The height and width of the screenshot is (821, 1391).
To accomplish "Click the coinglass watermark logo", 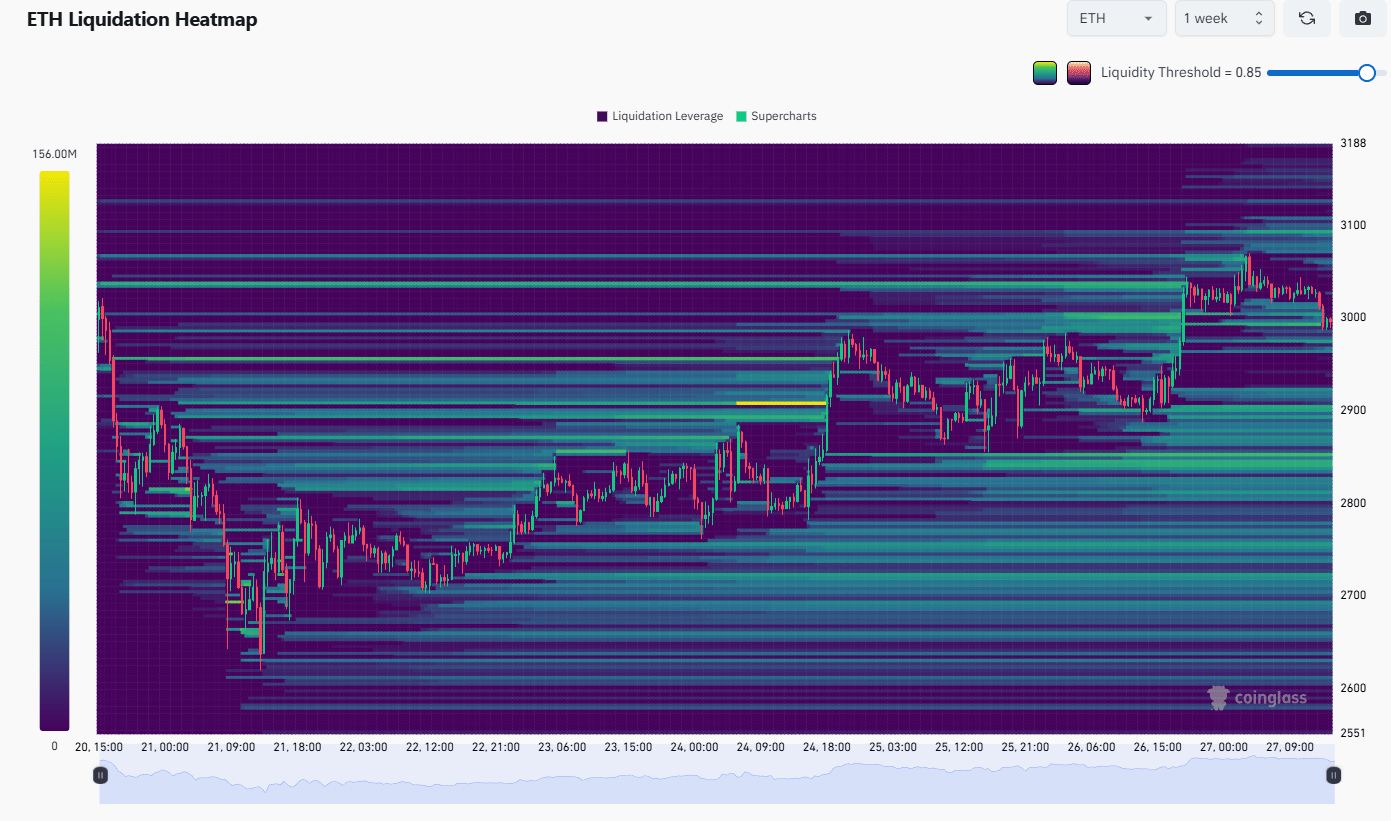I will 1257,697.
